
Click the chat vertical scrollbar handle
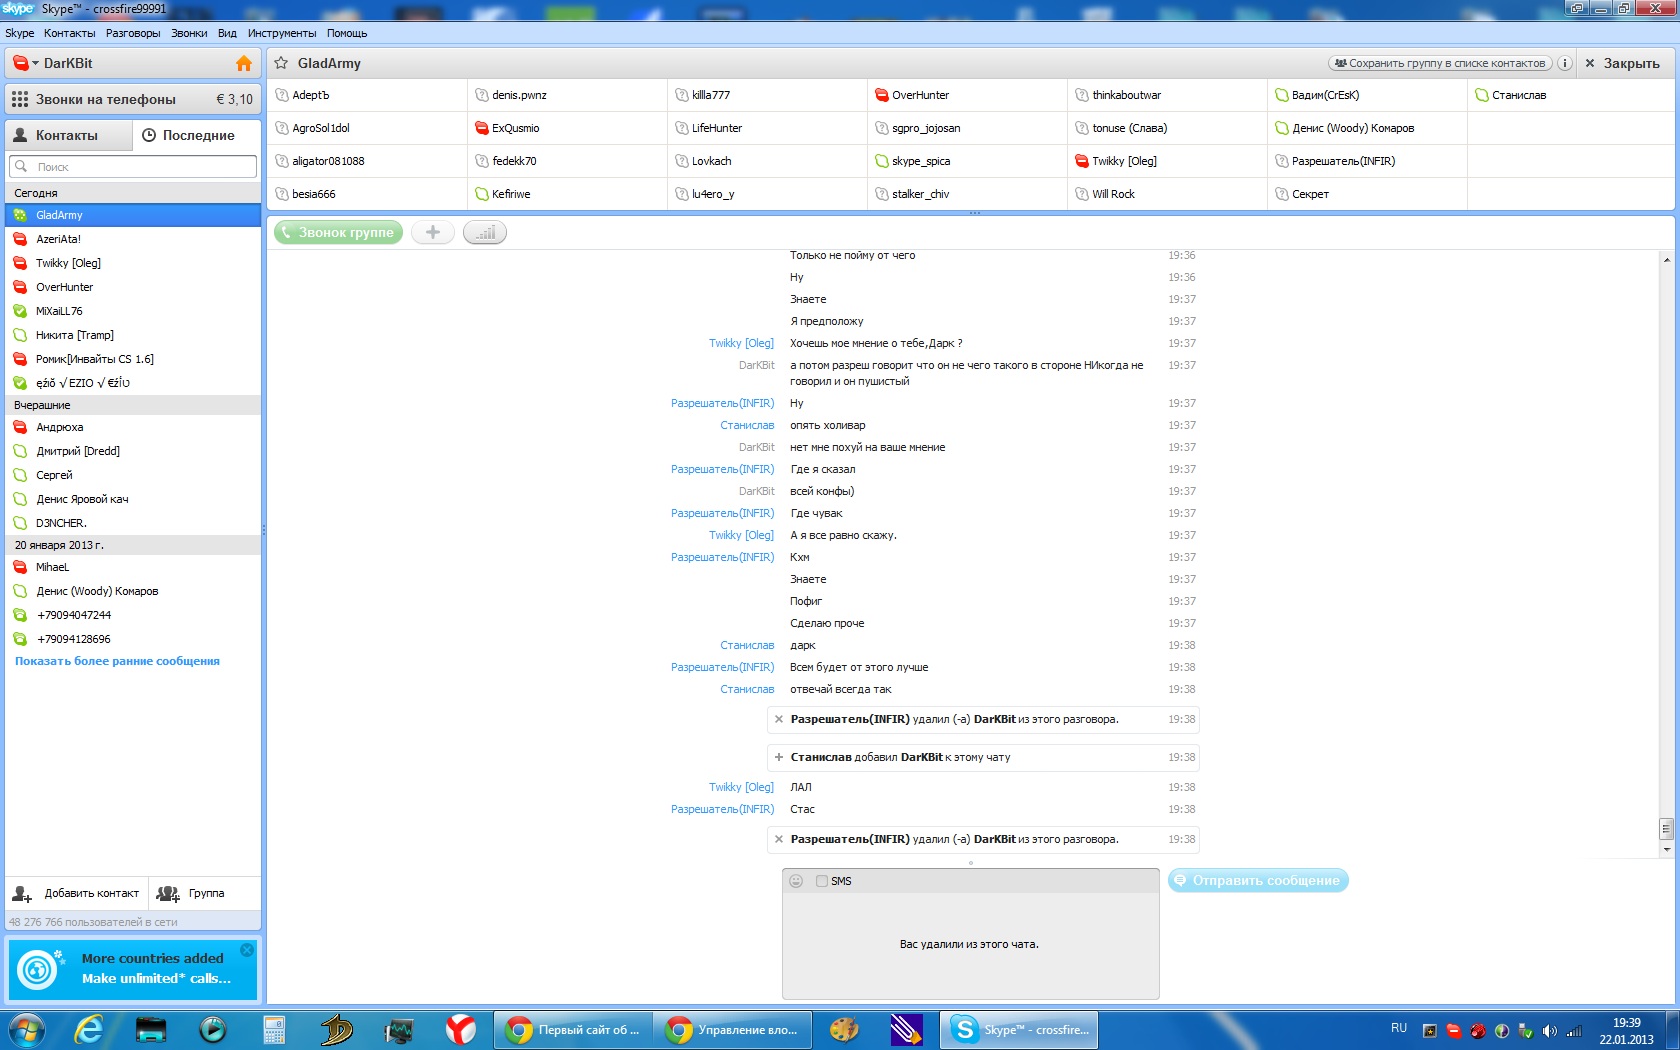[1666, 829]
